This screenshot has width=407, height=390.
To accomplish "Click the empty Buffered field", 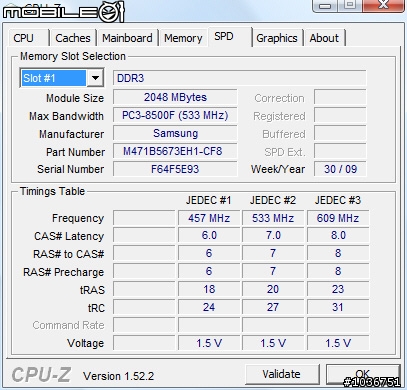I will [x=340, y=133].
